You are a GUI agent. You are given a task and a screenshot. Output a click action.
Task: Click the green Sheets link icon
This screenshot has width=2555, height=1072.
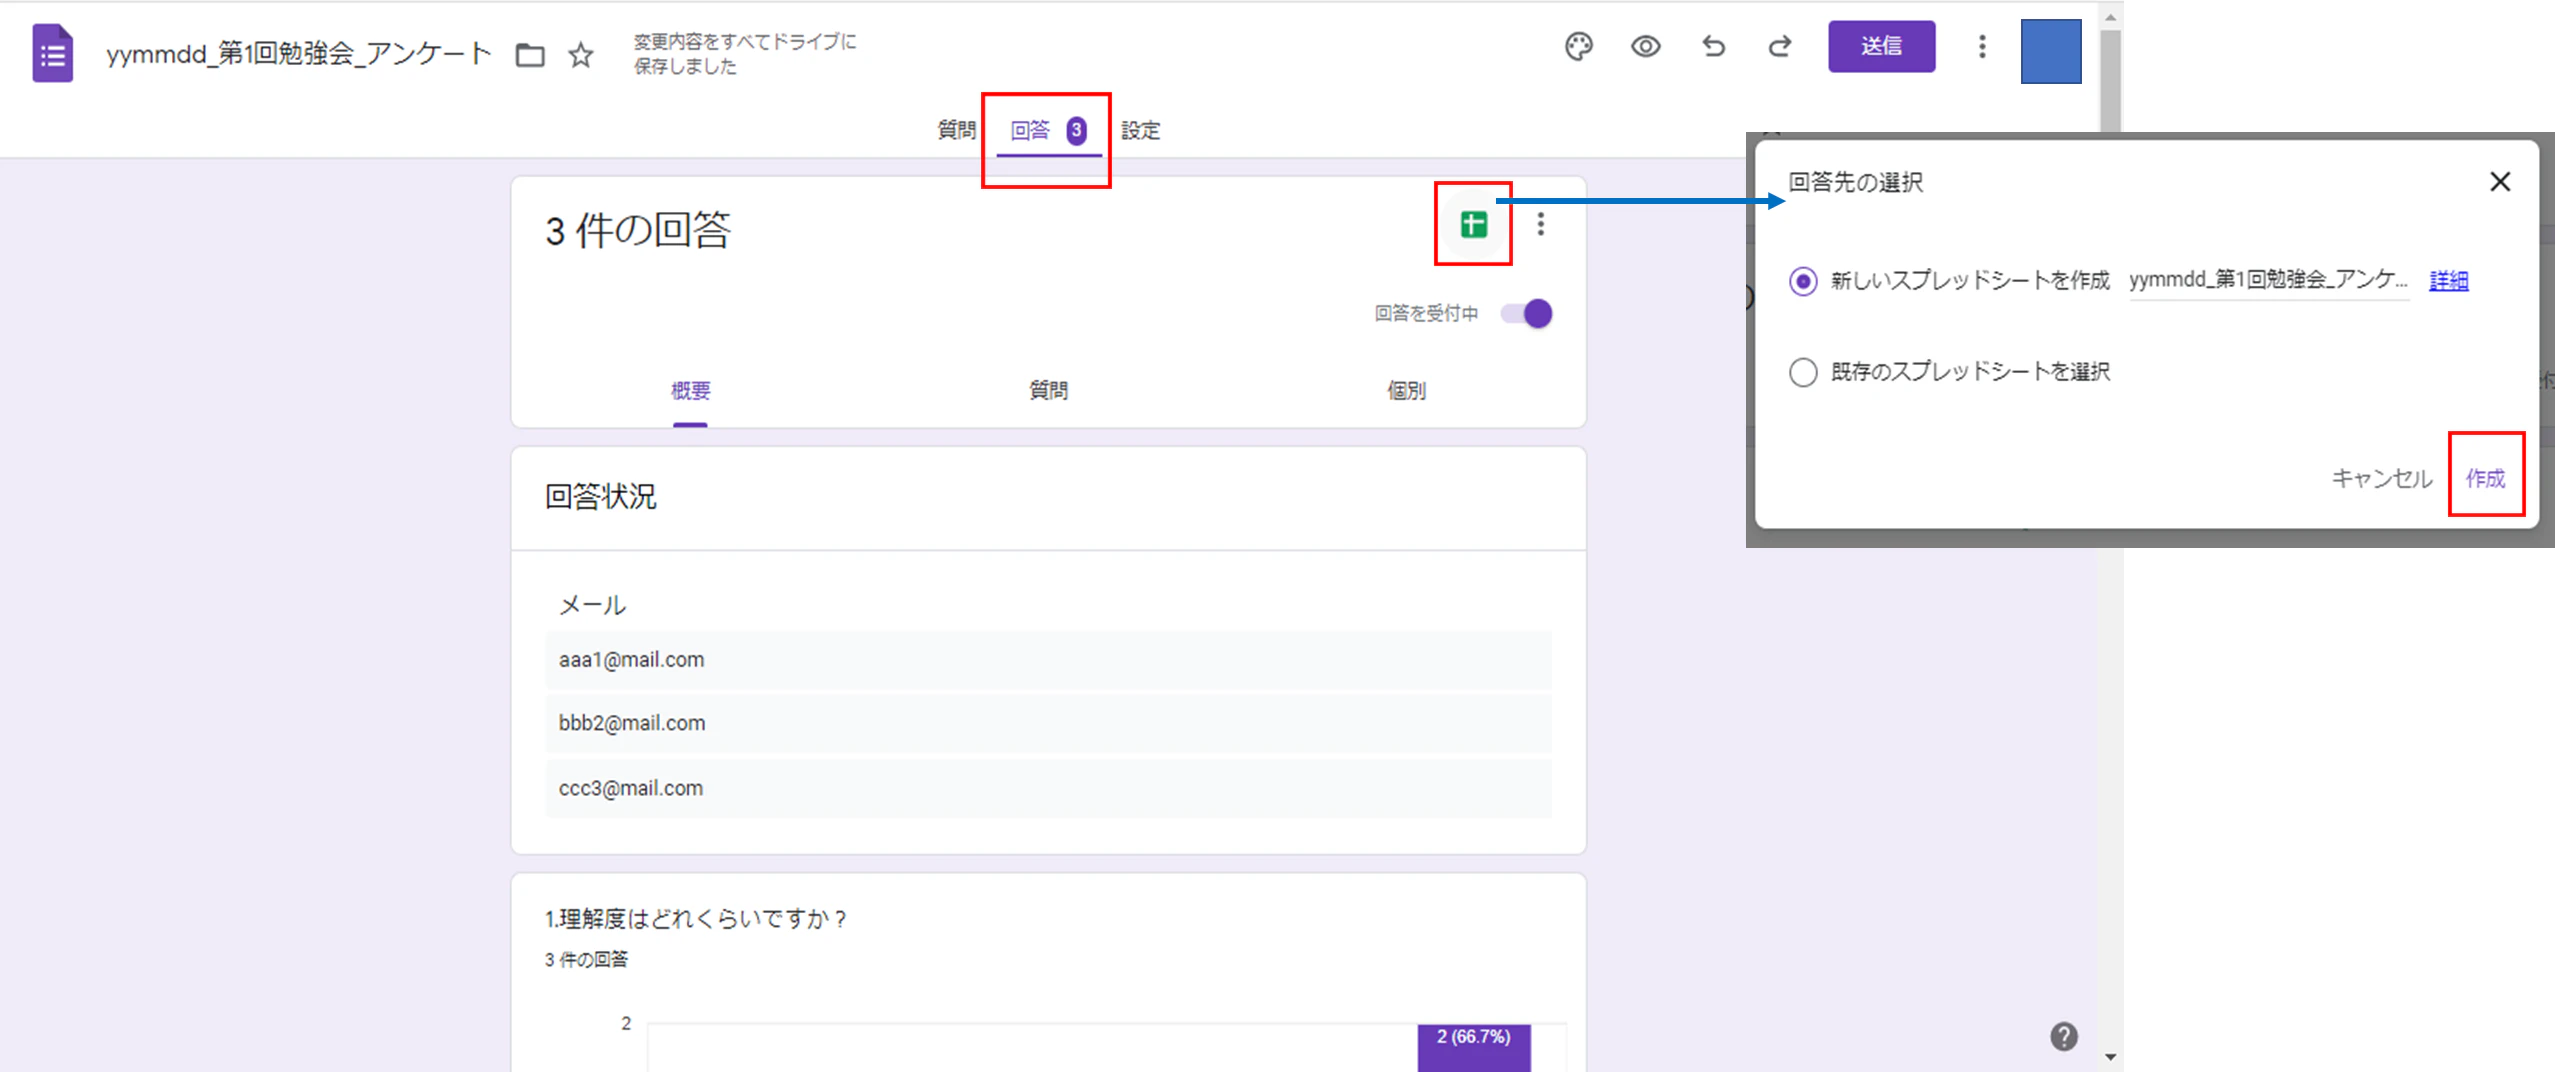pos(1473,224)
